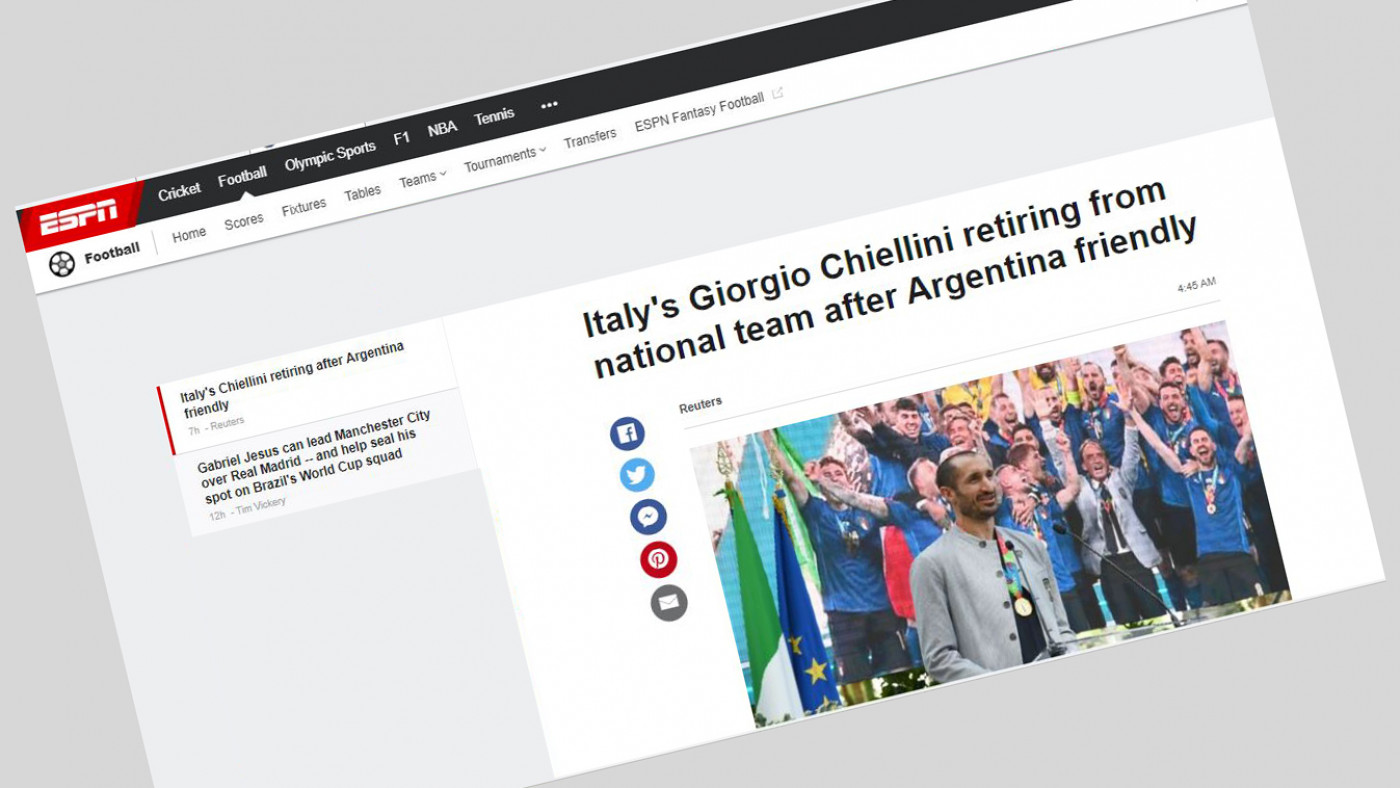Pin article on Pinterest
1400x788 pixels.
tap(658, 560)
